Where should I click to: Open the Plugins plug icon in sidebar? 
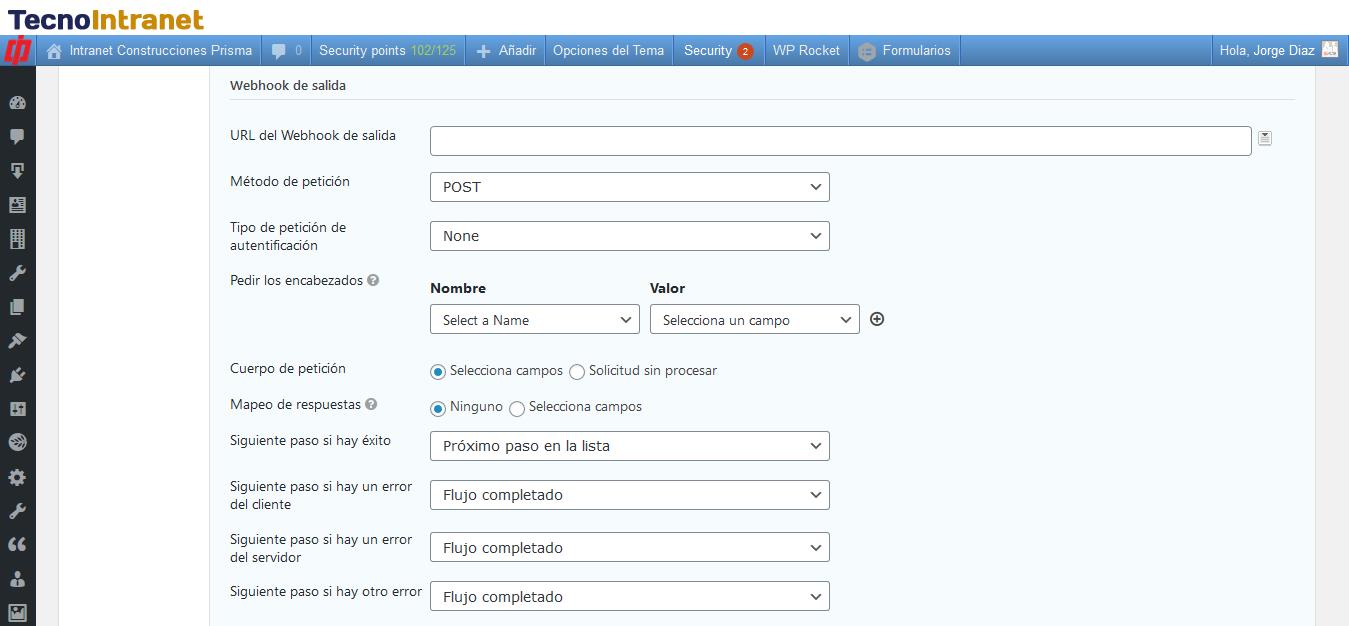[x=17, y=375]
